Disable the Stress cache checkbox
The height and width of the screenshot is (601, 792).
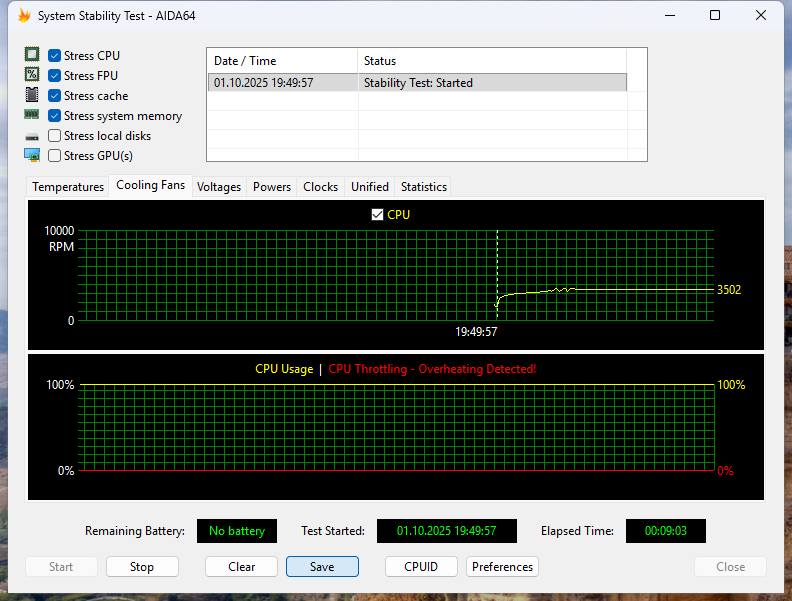point(55,96)
